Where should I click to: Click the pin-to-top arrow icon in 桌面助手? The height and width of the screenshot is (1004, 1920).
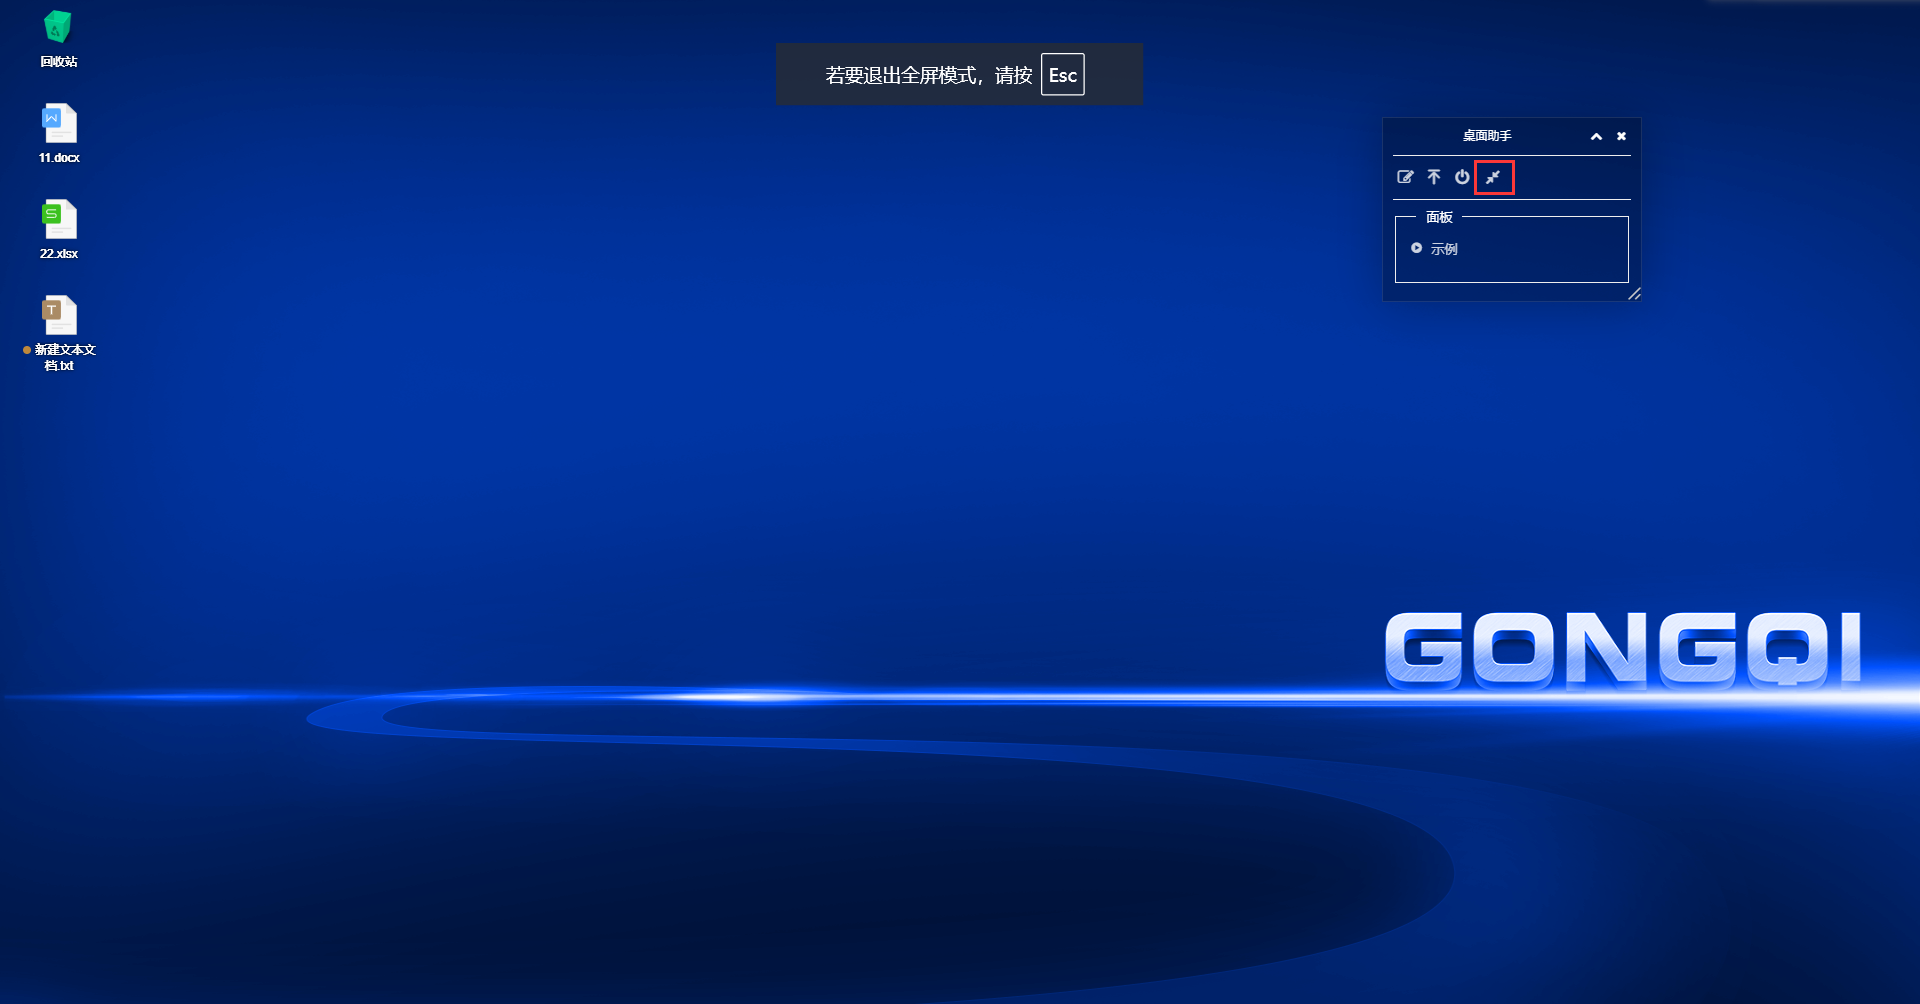[1434, 177]
